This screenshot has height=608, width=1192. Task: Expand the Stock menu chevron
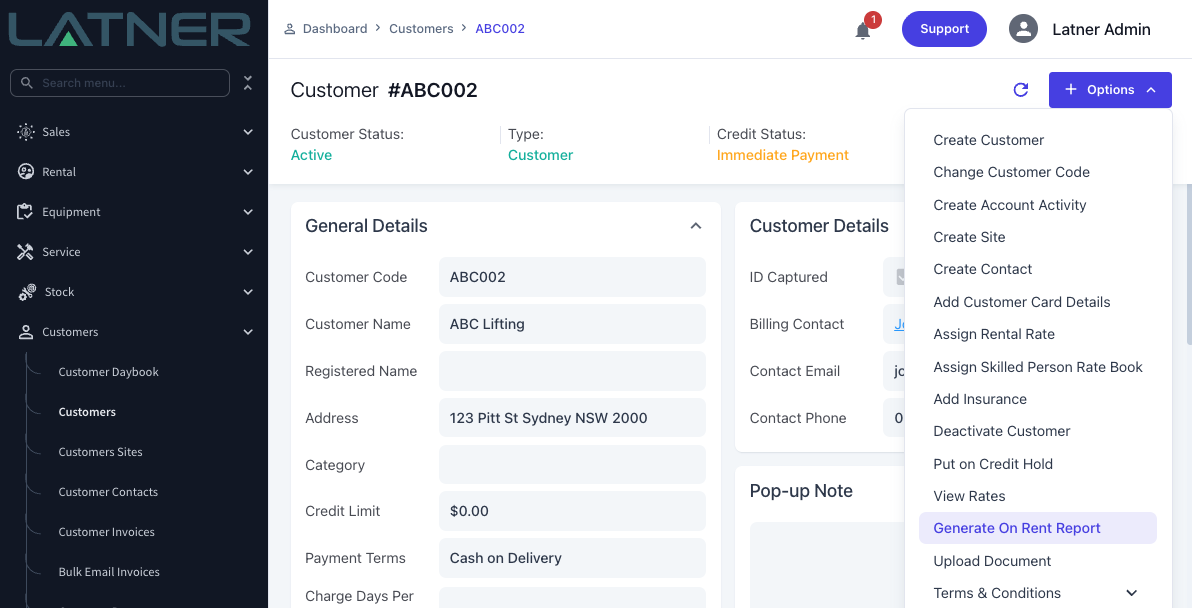pyautogui.click(x=248, y=292)
